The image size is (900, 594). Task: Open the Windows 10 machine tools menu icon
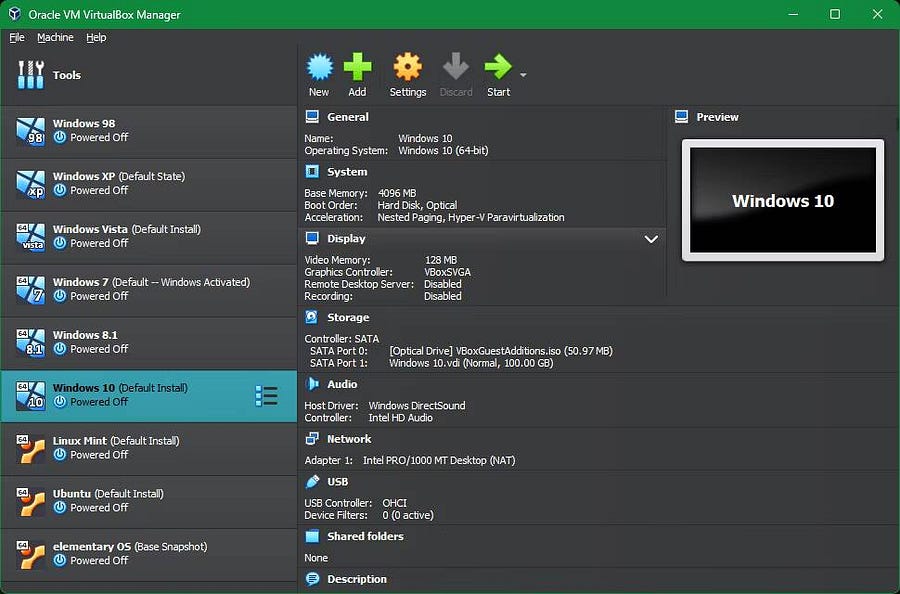pos(266,396)
